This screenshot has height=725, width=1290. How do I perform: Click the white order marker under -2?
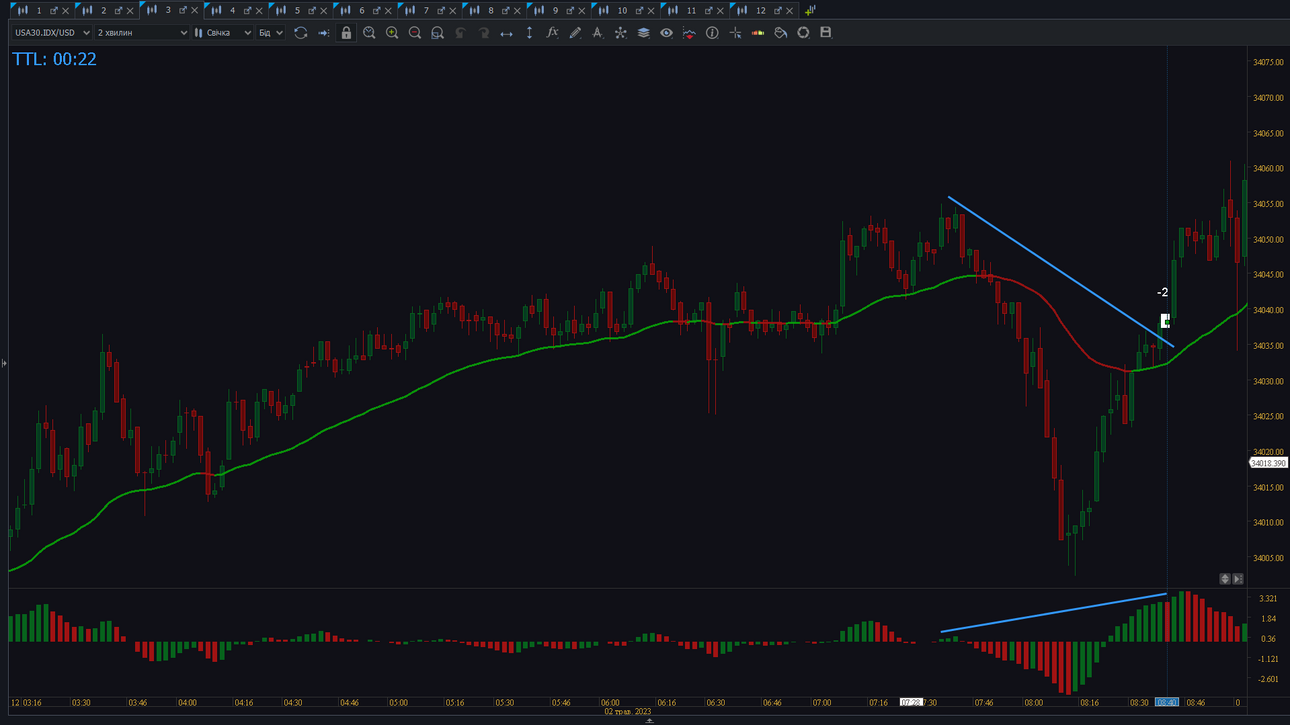1165,321
